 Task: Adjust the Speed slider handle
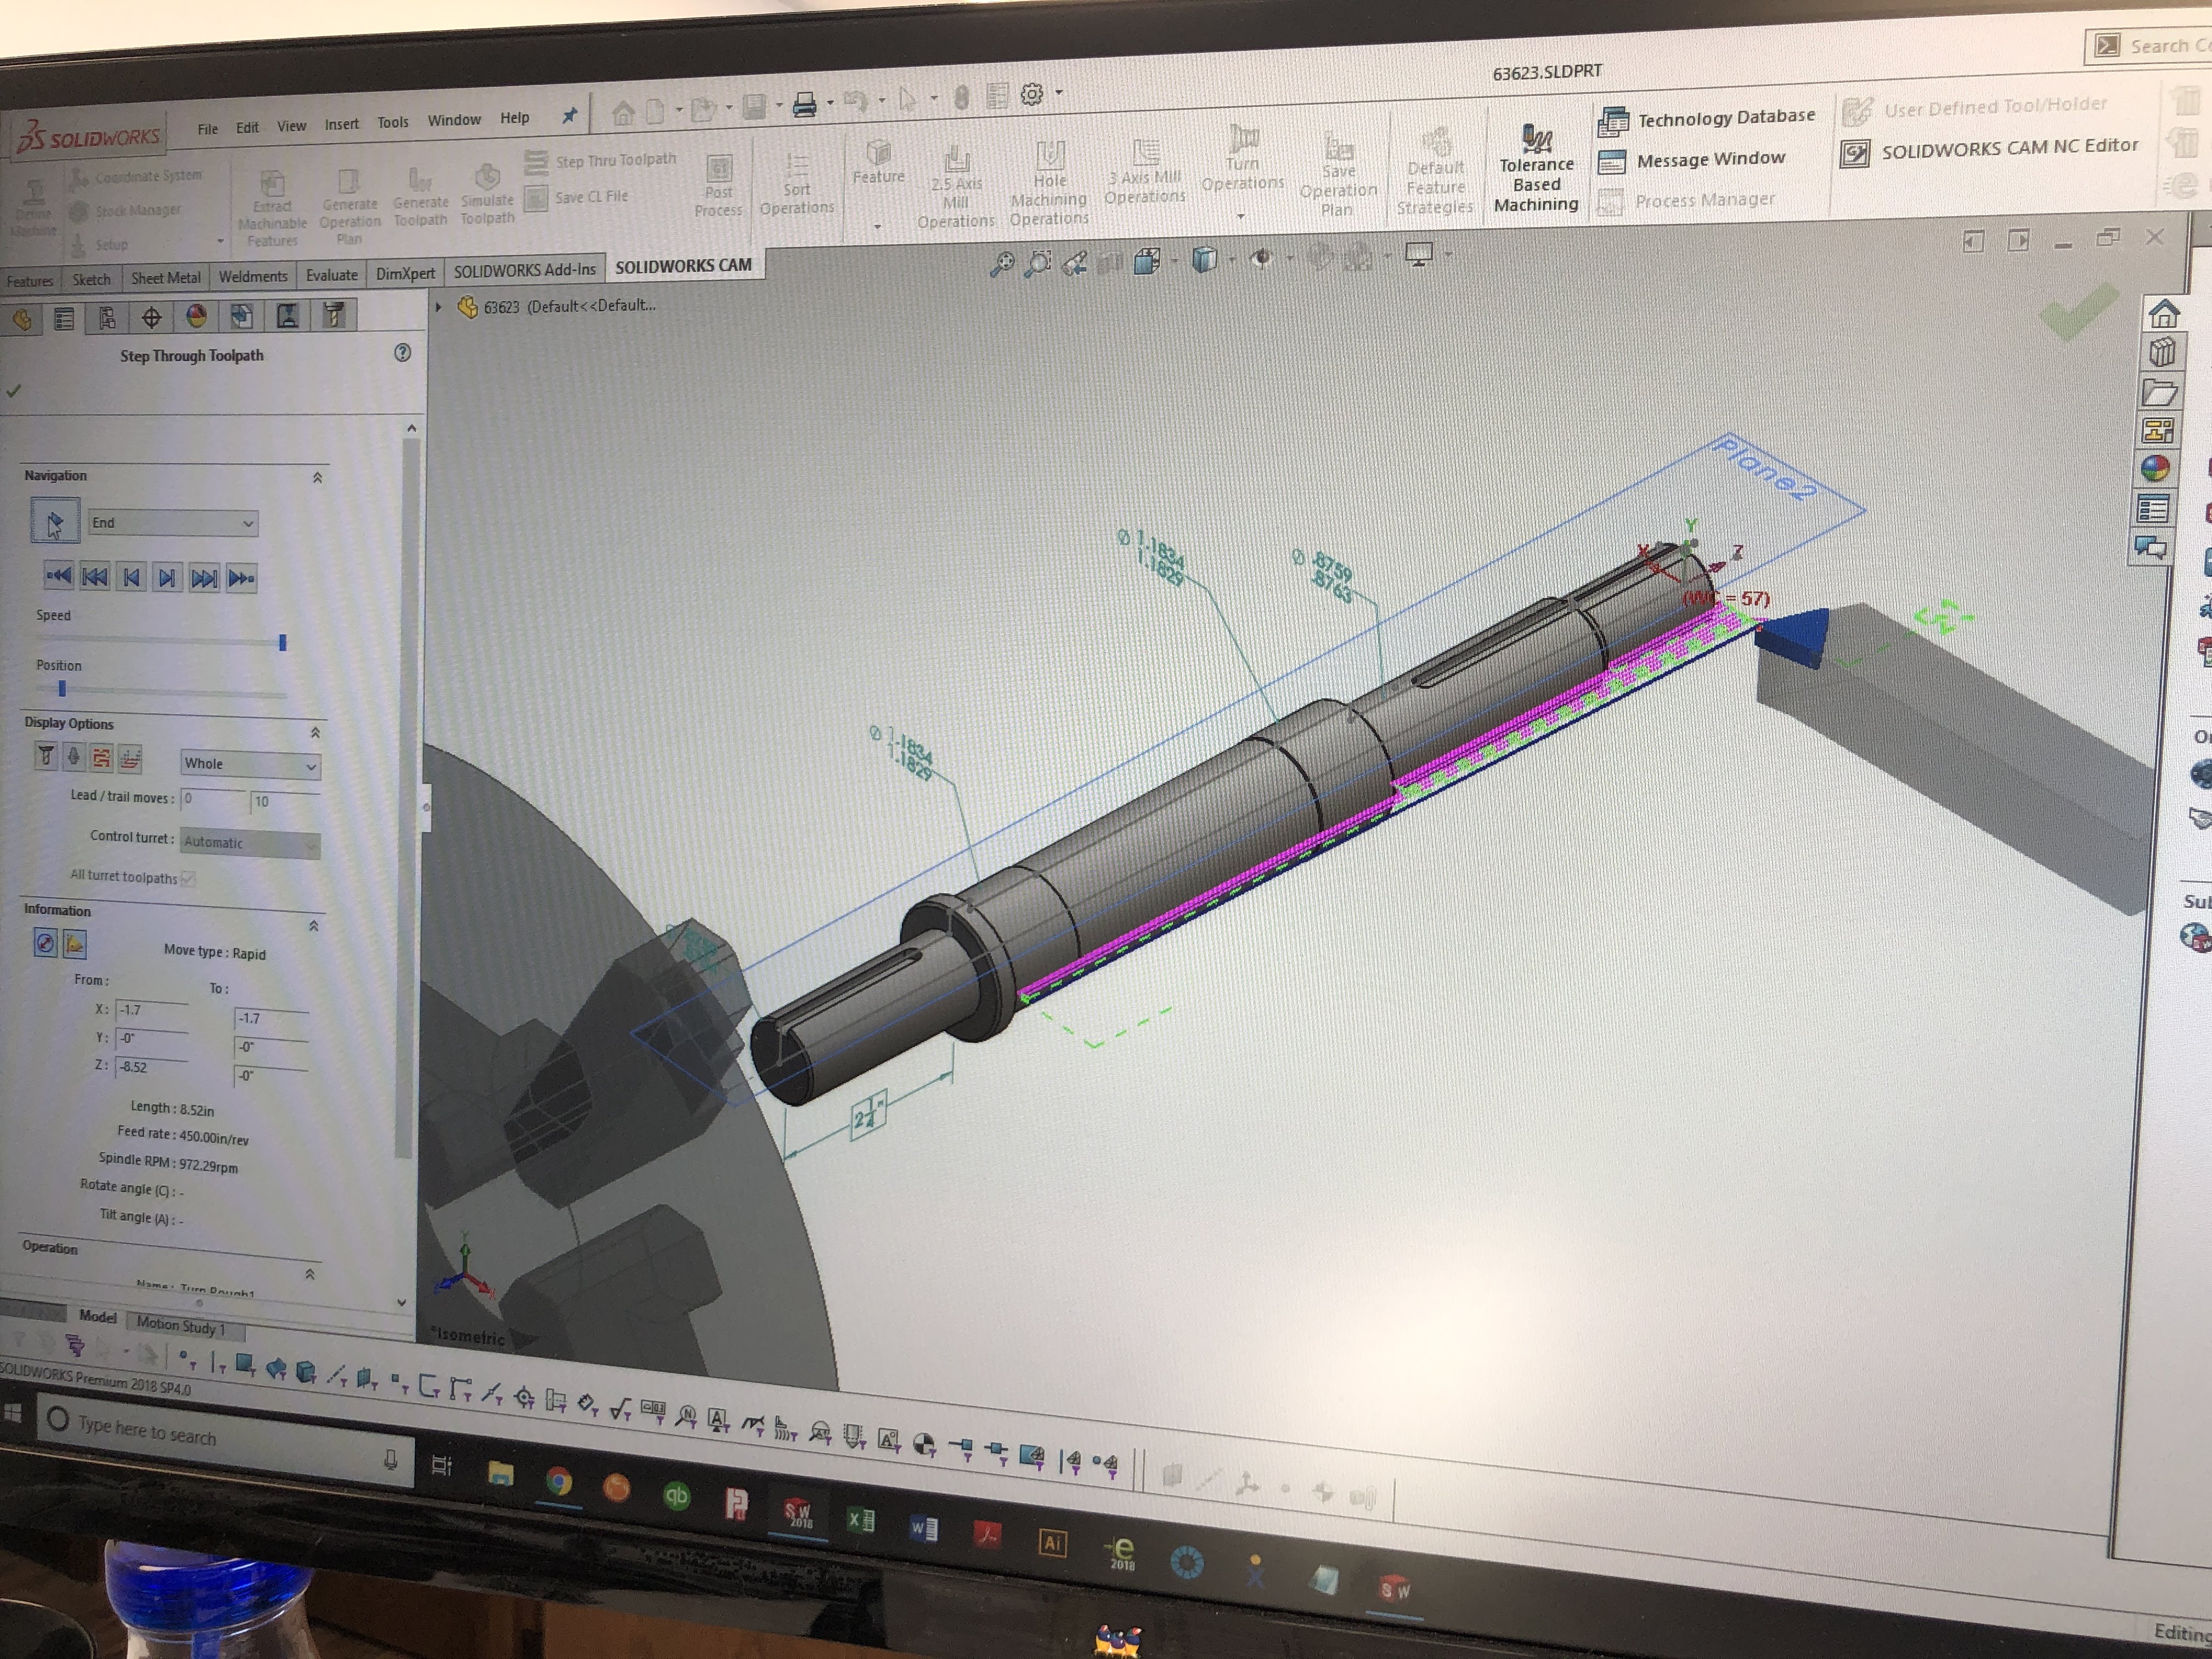[x=283, y=642]
